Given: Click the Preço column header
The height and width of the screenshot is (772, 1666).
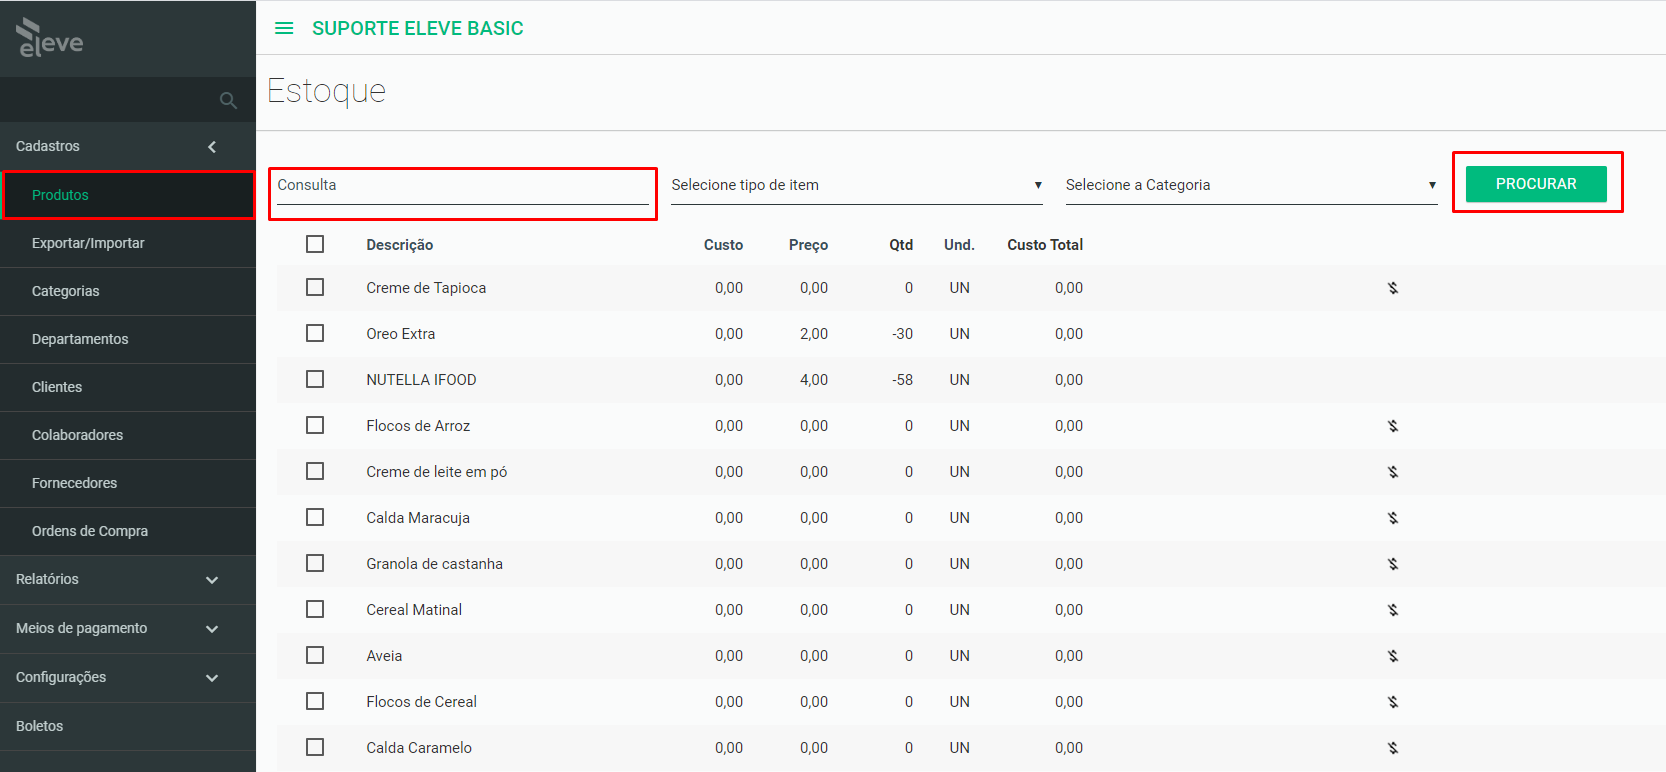Looking at the screenshot, I should point(808,245).
